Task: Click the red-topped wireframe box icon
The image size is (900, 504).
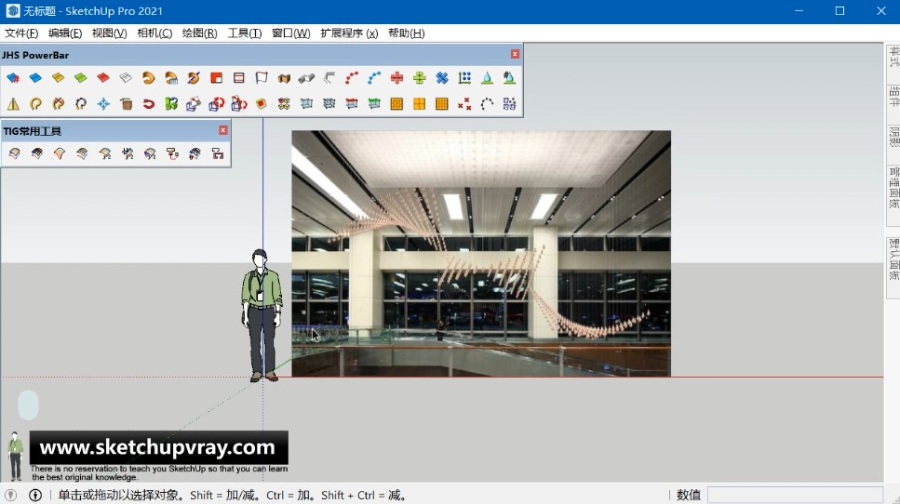Action: pos(352,104)
